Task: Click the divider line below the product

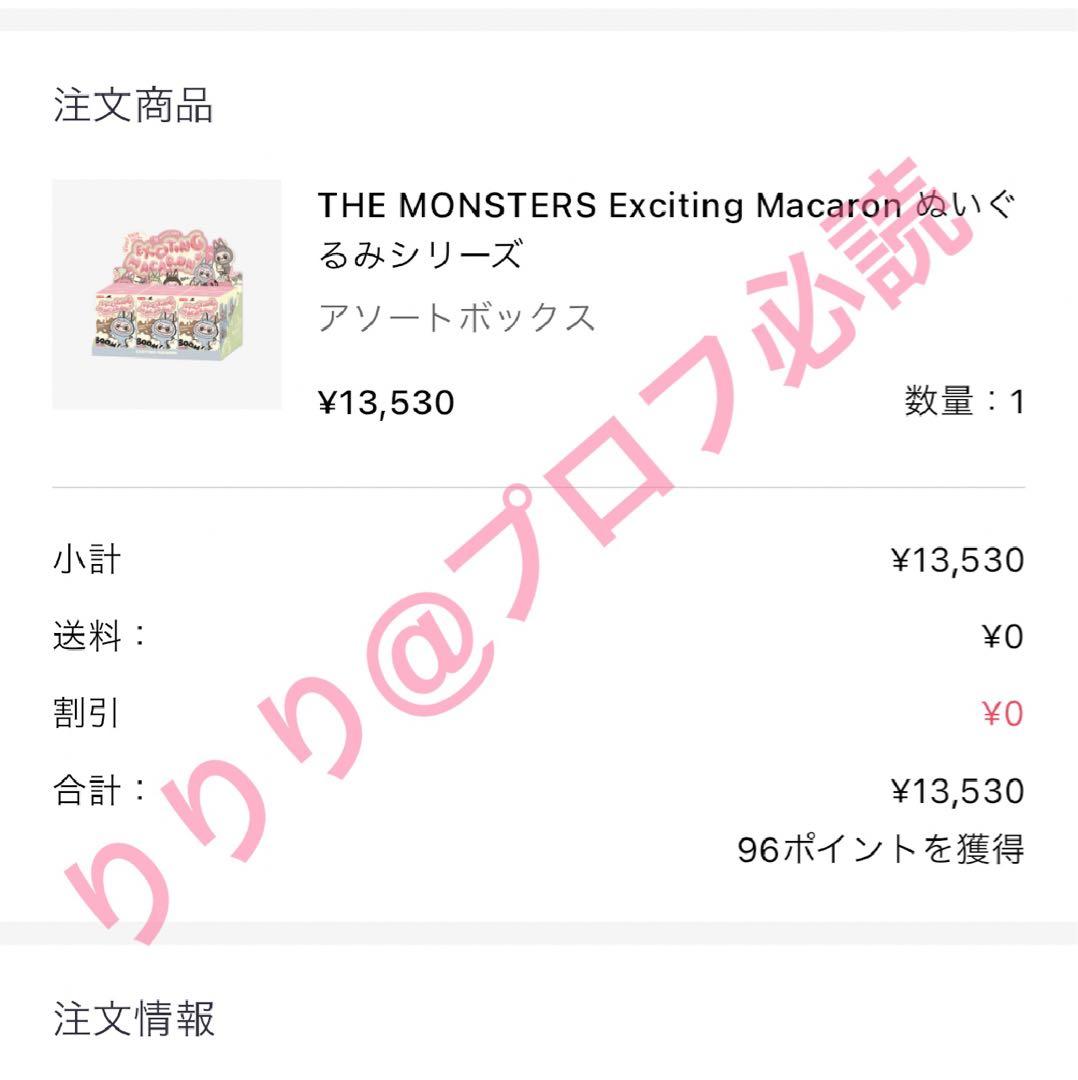Action: click(539, 488)
